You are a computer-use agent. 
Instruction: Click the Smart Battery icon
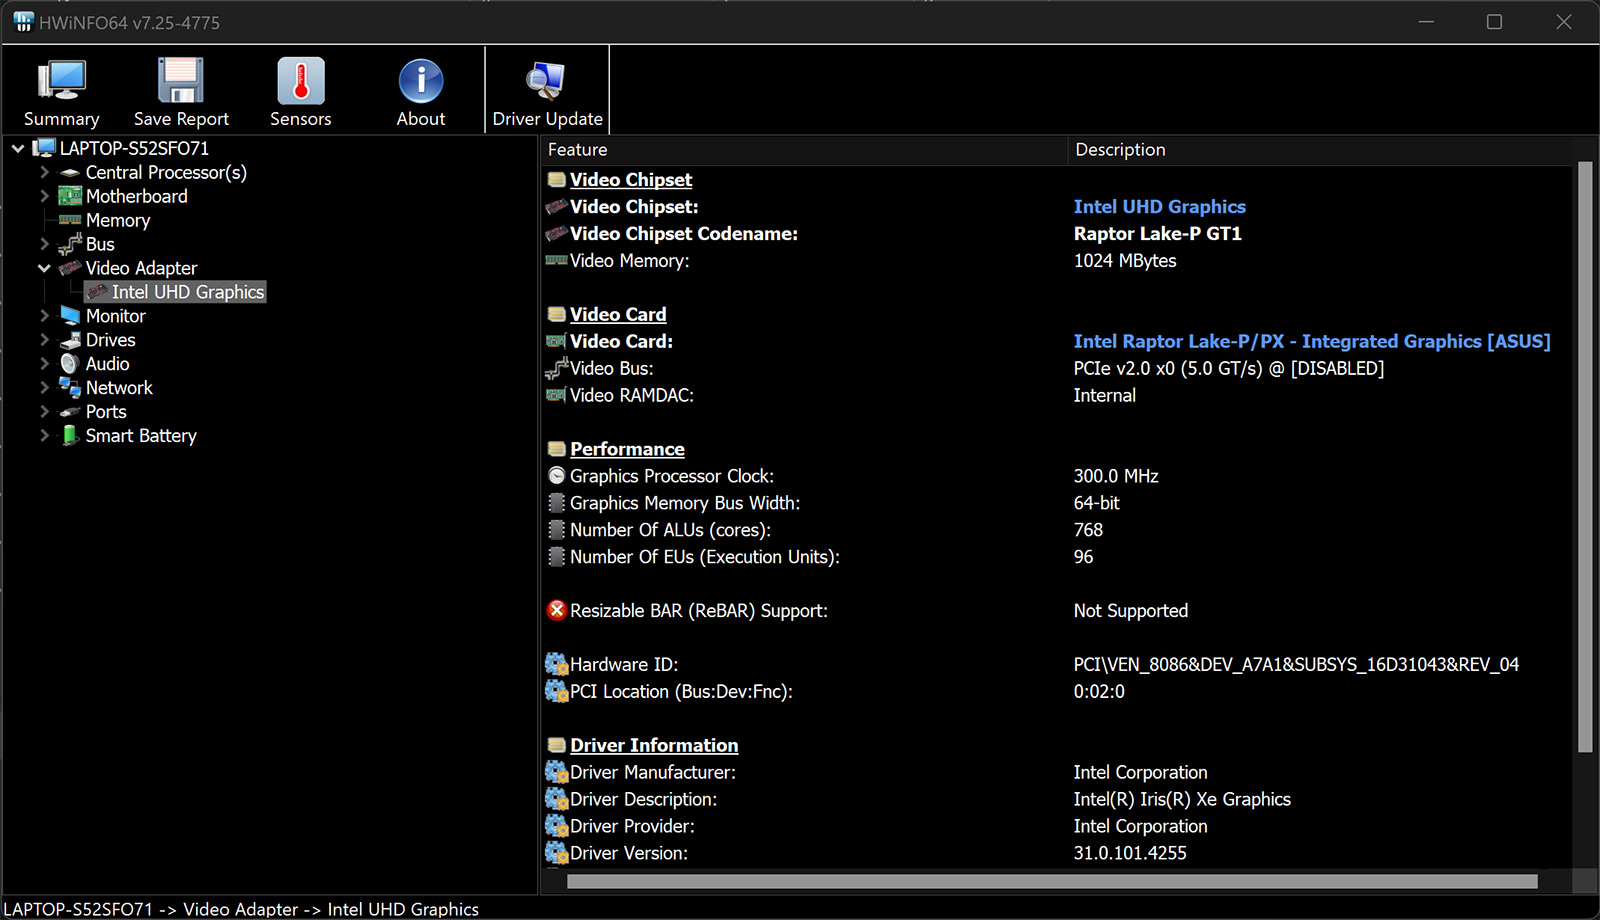click(x=70, y=436)
